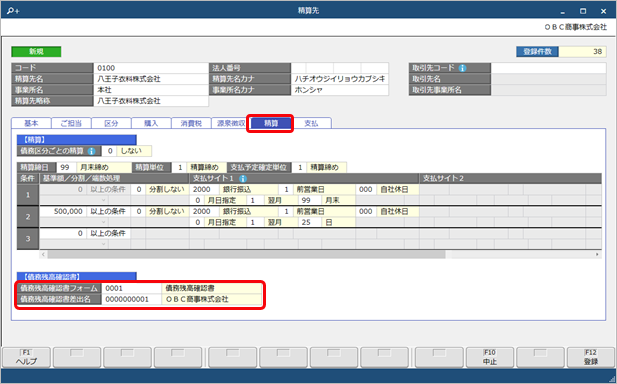Click the 精算締日 field with 99

[67, 167]
